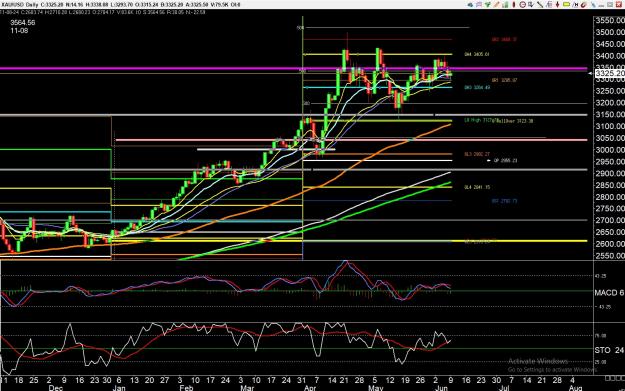Click the green arrow icon in the toolbar
The height and width of the screenshot is (391, 625).
click(487, 4)
